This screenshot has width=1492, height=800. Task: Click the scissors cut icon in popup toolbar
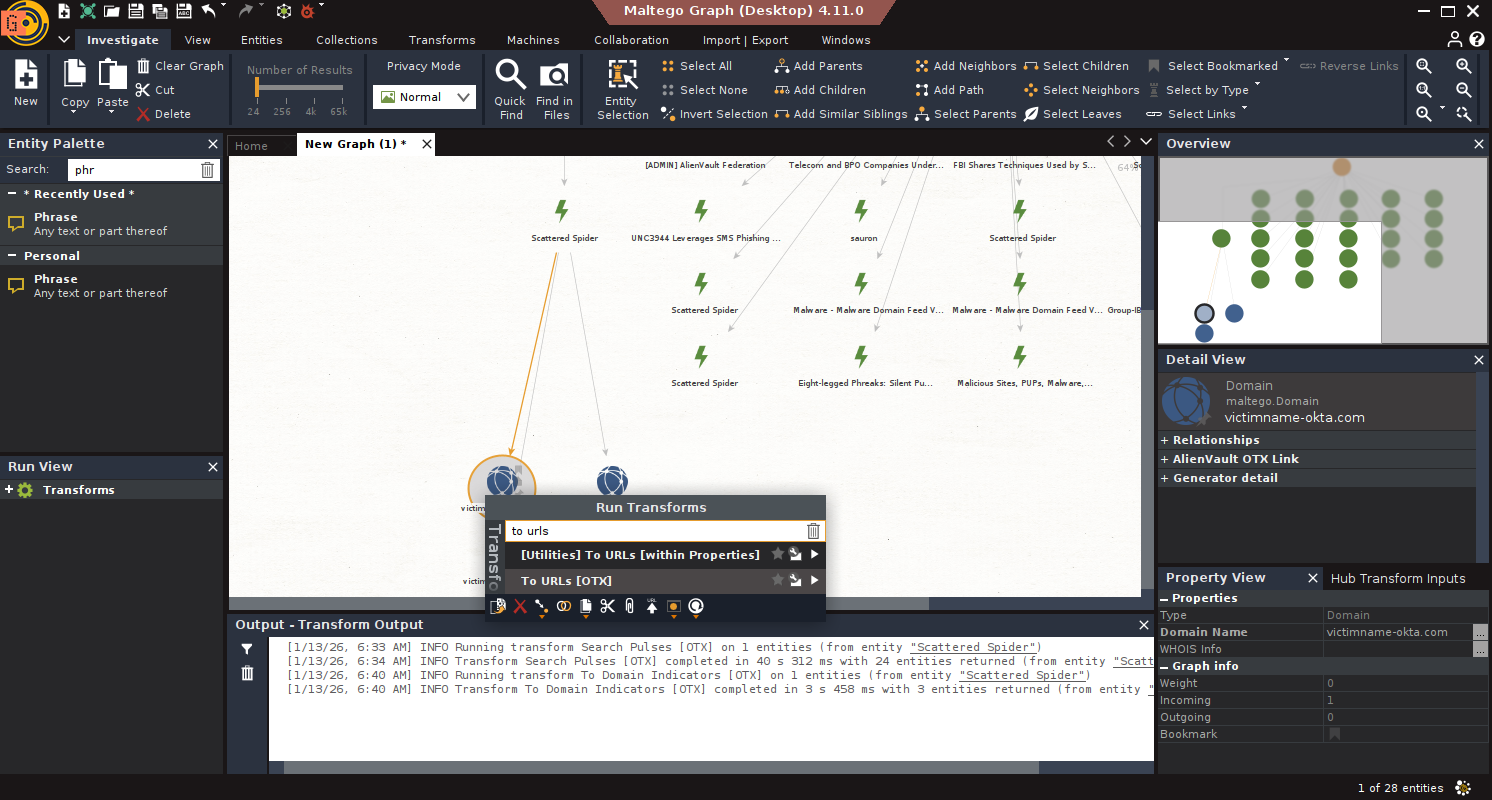(x=607, y=606)
